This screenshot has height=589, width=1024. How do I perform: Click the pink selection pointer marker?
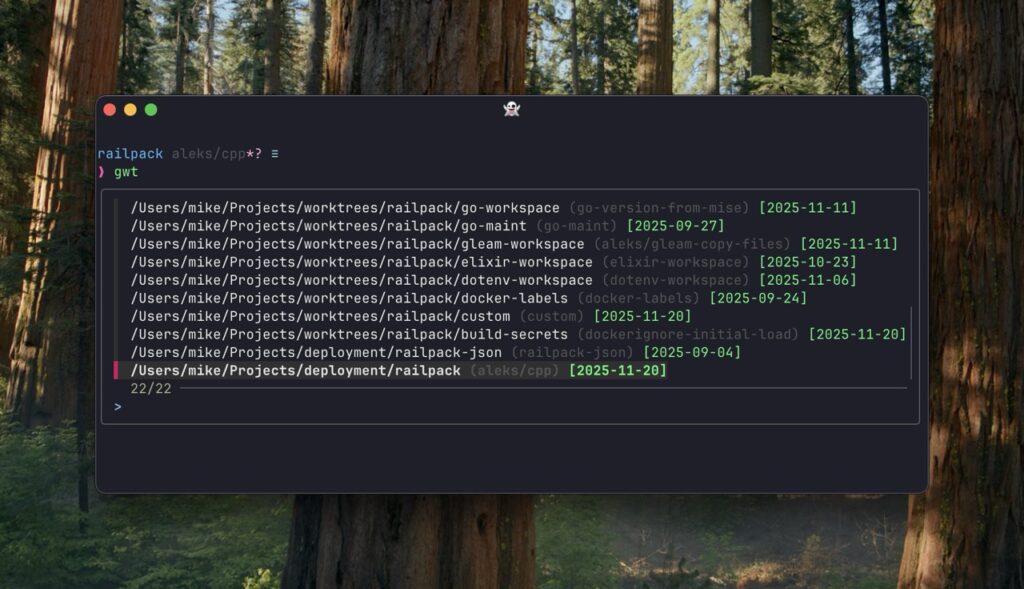click(x=116, y=371)
